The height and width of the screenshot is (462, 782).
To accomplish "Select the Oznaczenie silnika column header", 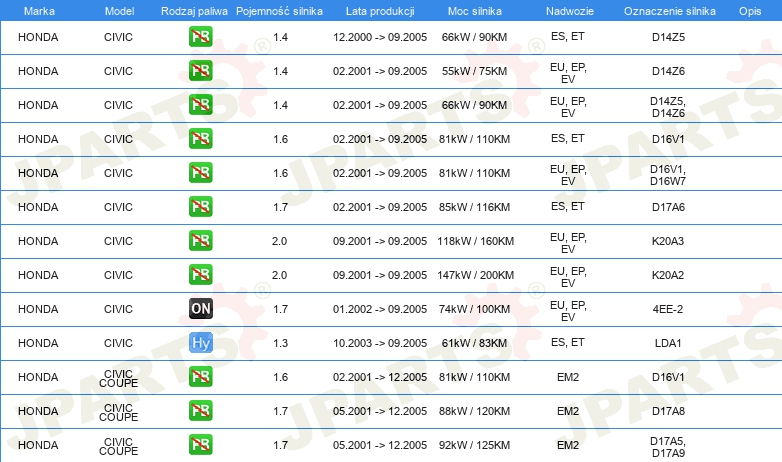I will coord(669,11).
